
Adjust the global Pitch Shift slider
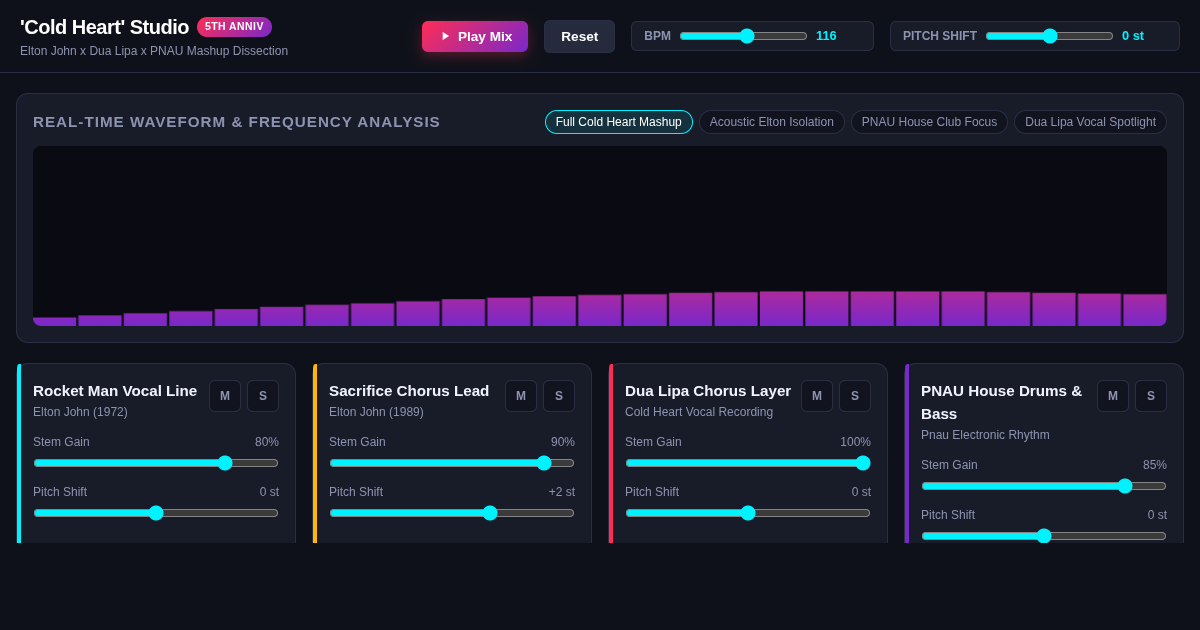[1049, 36]
